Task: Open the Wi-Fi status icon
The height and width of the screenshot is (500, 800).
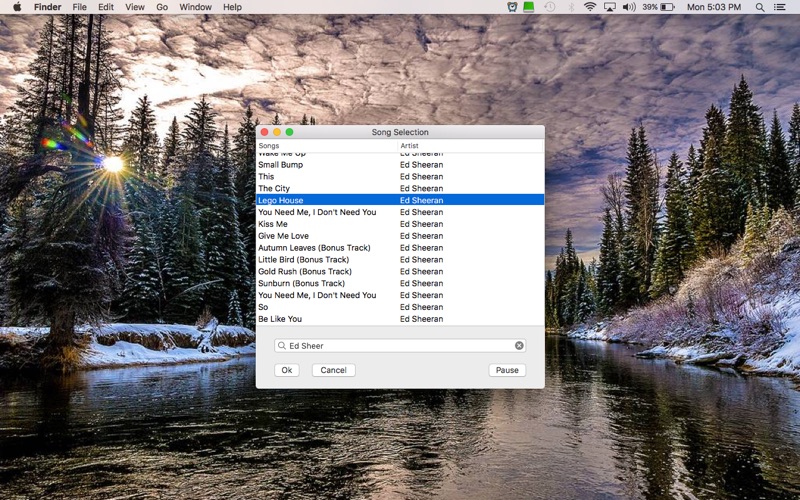Action: 590,7
